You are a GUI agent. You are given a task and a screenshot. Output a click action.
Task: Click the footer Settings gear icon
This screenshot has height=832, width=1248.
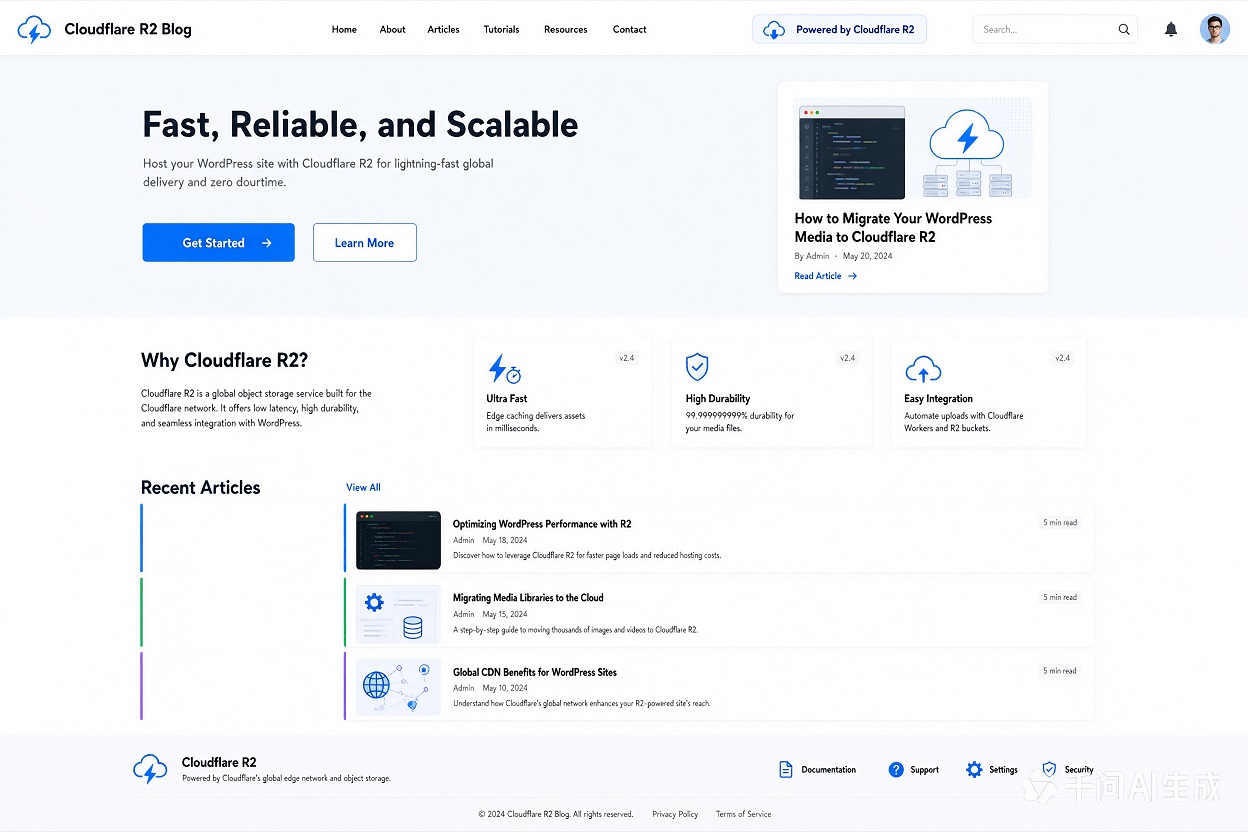974,769
